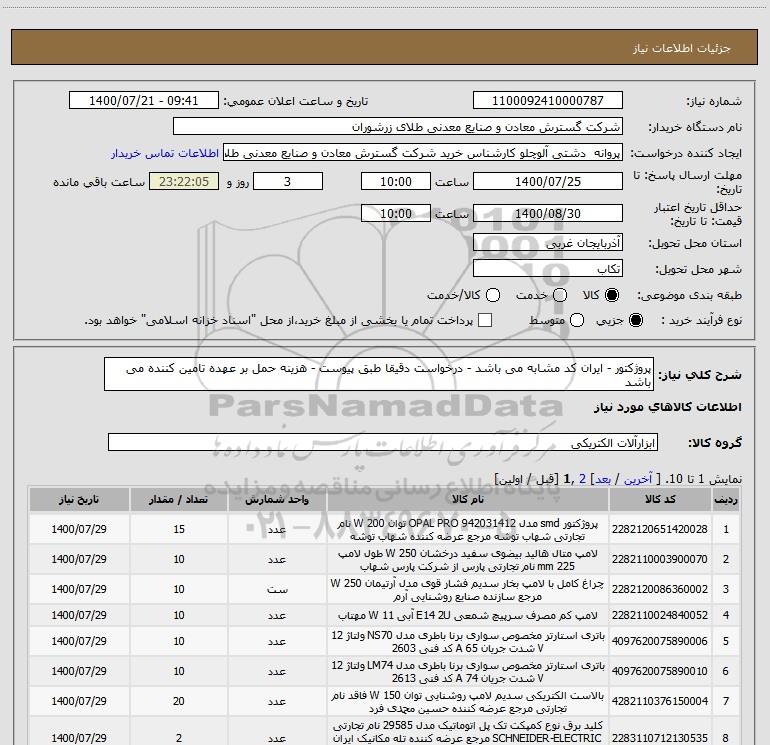The height and width of the screenshot is (745, 770).
Task: Select the جزیی purchase type radio
Action: coord(635,320)
